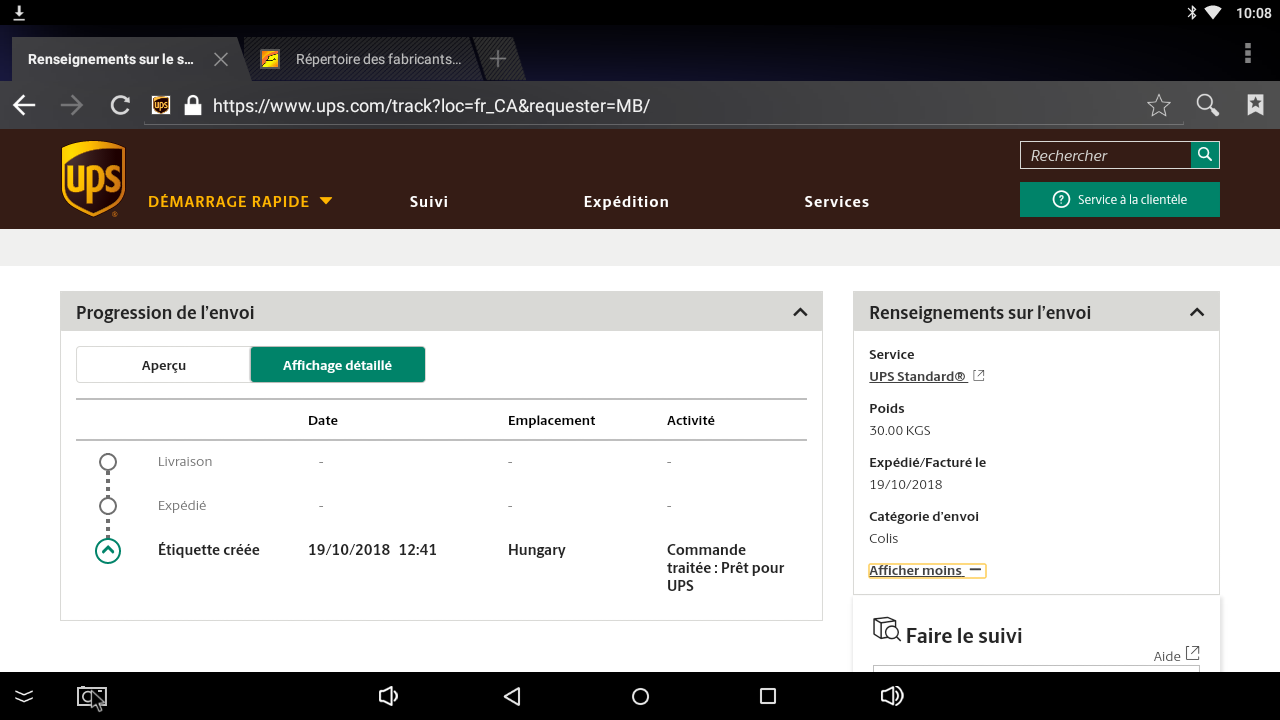Click the Colis category value
The height and width of the screenshot is (720, 1280).
click(884, 538)
